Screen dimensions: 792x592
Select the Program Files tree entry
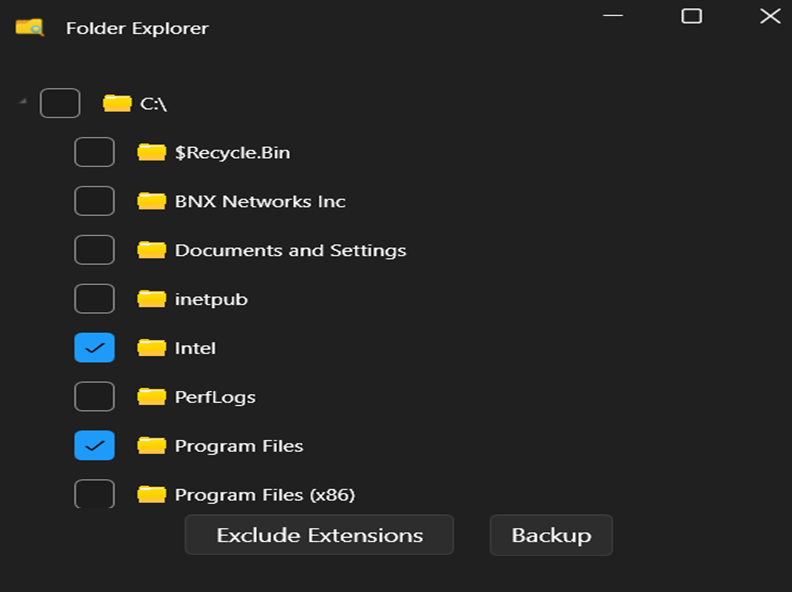239,446
